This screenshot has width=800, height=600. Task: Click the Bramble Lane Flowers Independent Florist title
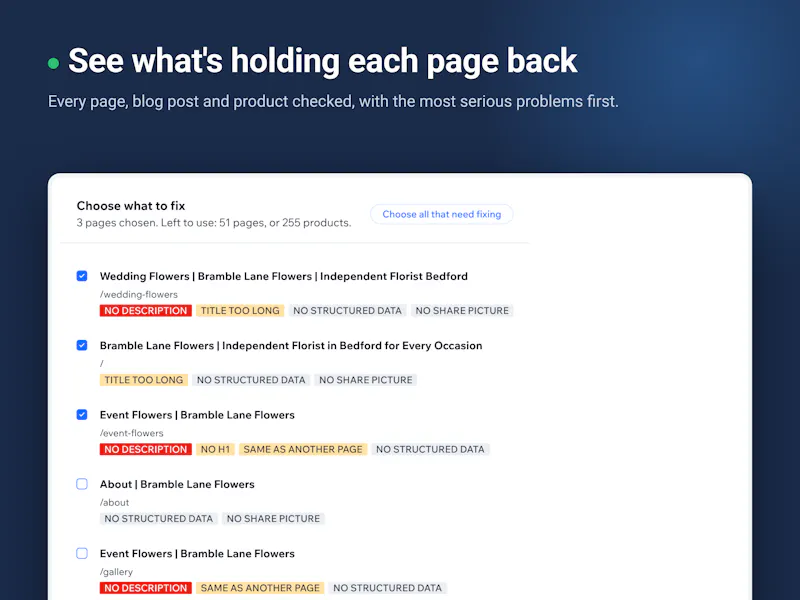[x=291, y=346]
